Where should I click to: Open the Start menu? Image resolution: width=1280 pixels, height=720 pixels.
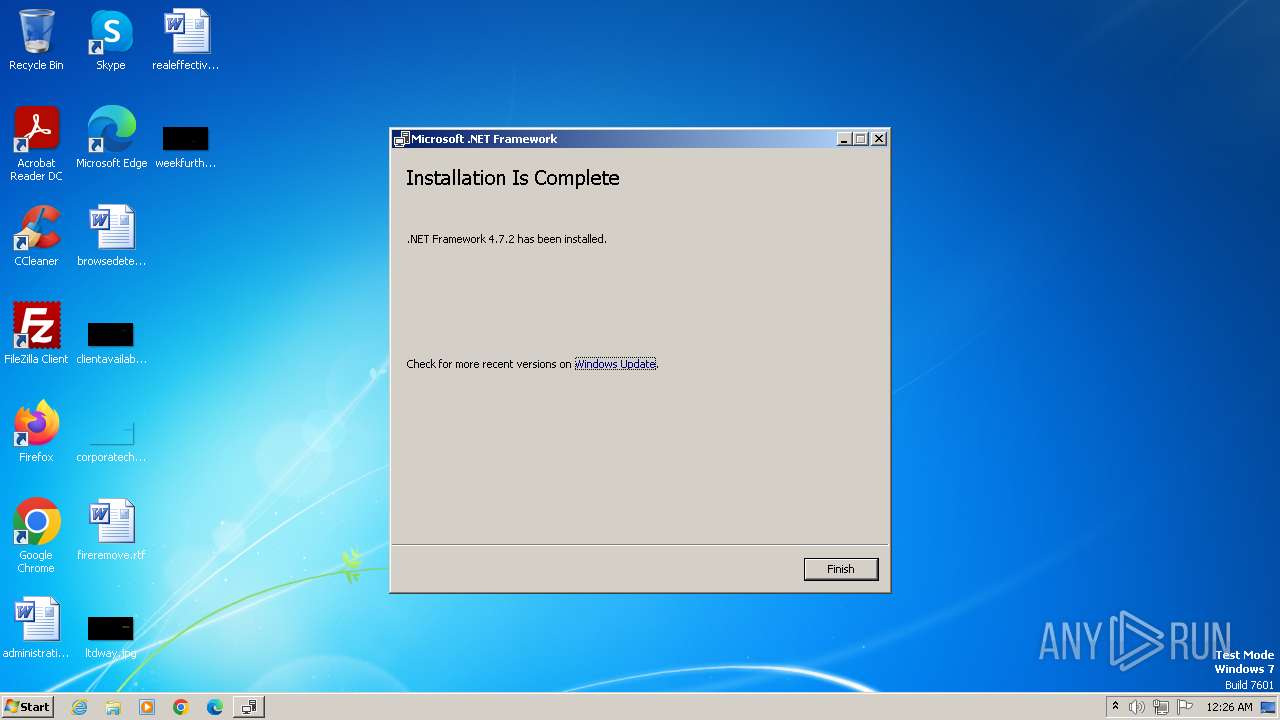(x=27, y=707)
